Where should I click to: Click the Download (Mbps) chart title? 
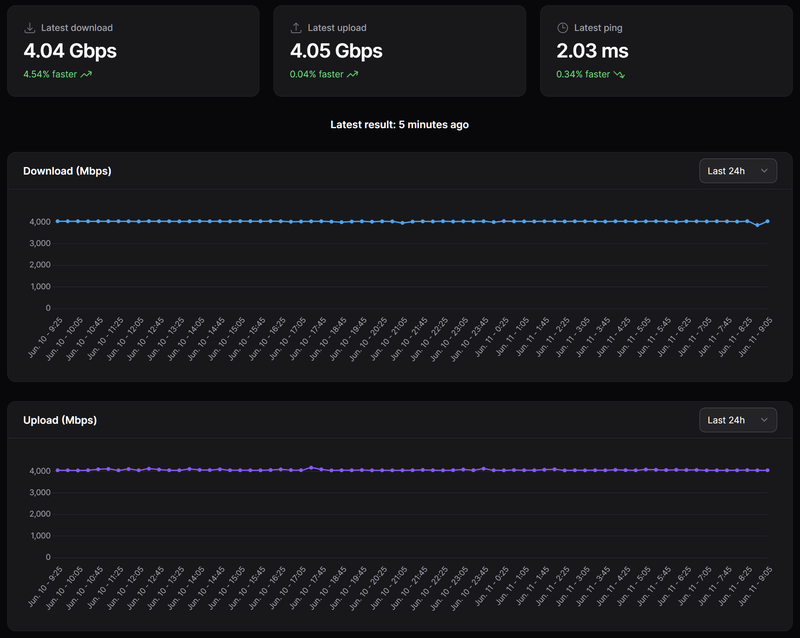coord(67,171)
